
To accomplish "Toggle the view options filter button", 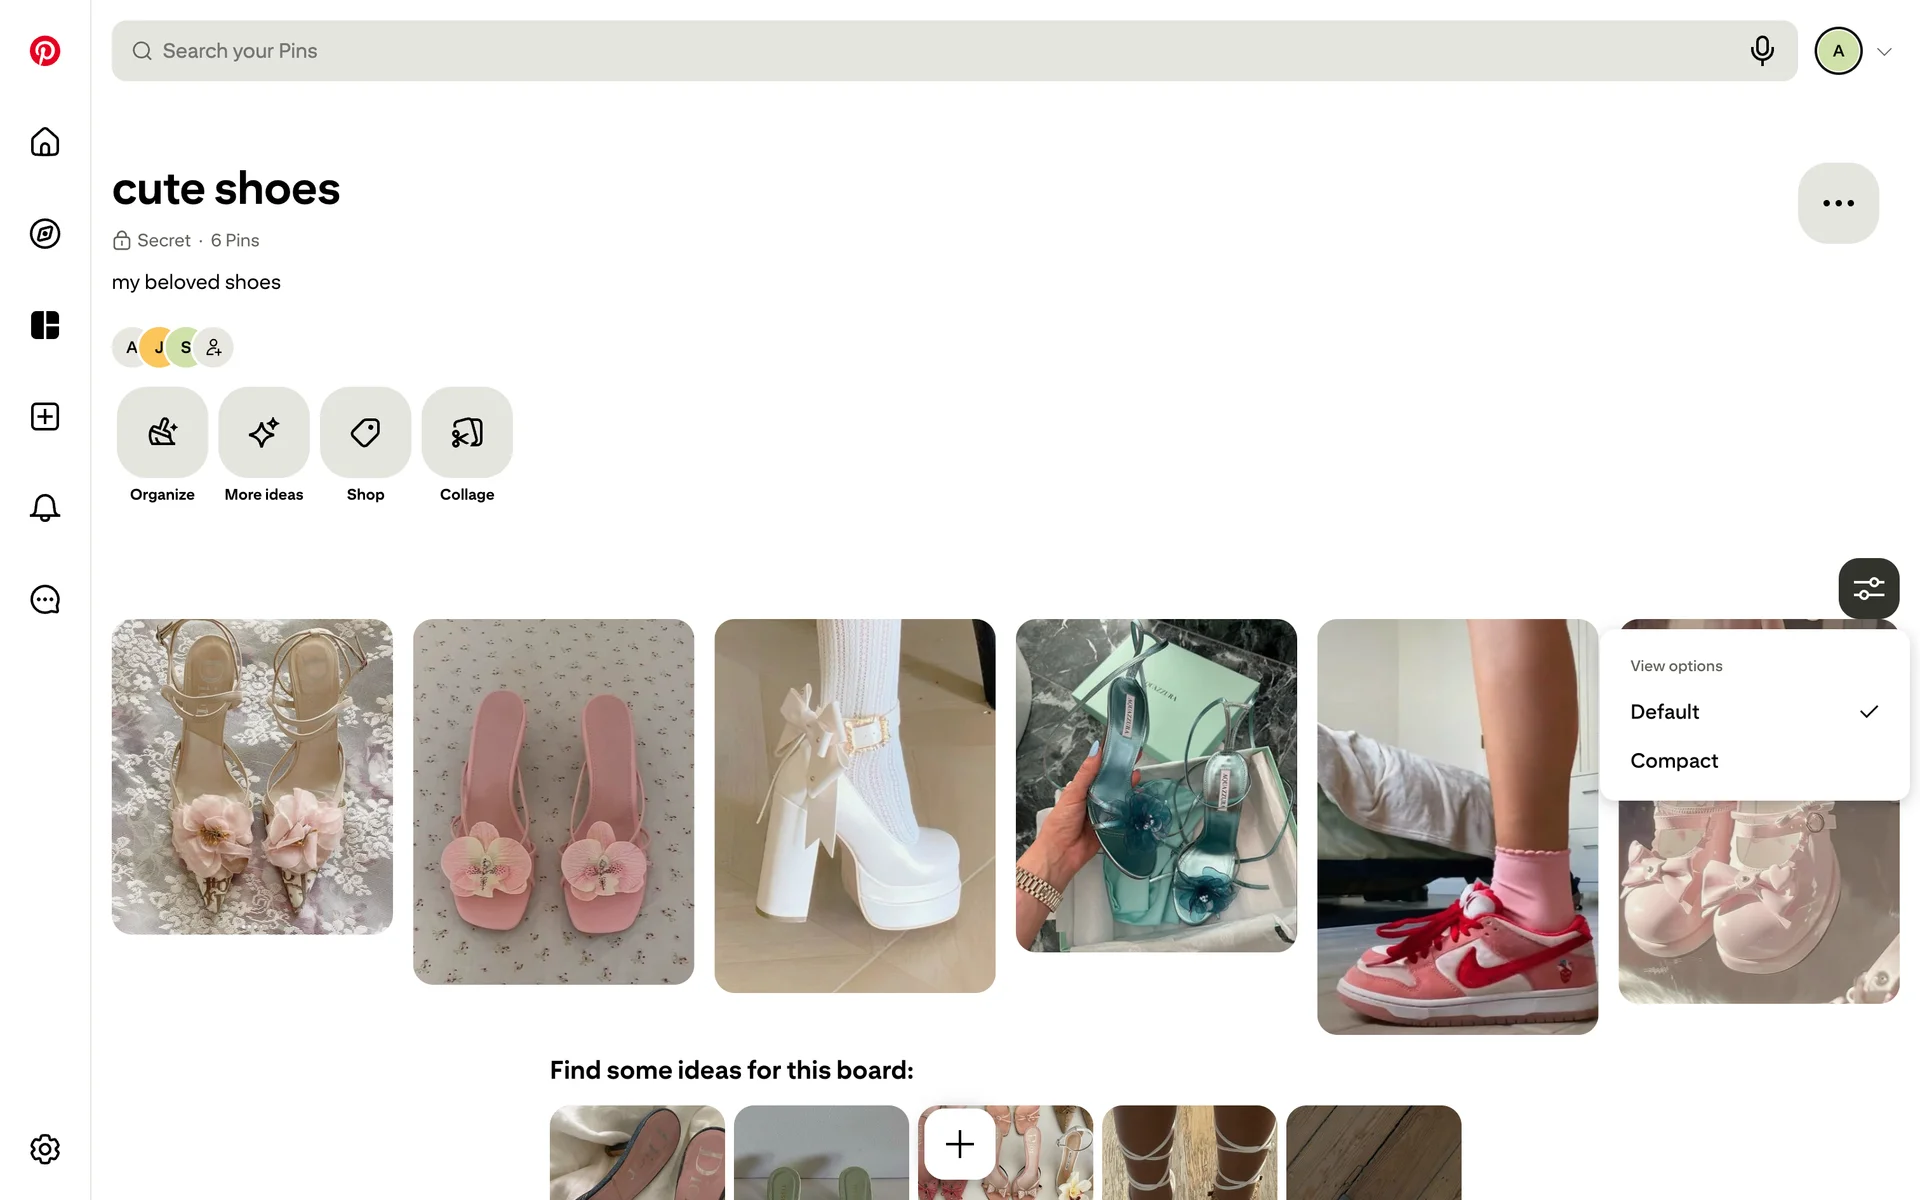I will [x=1868, y=588].
